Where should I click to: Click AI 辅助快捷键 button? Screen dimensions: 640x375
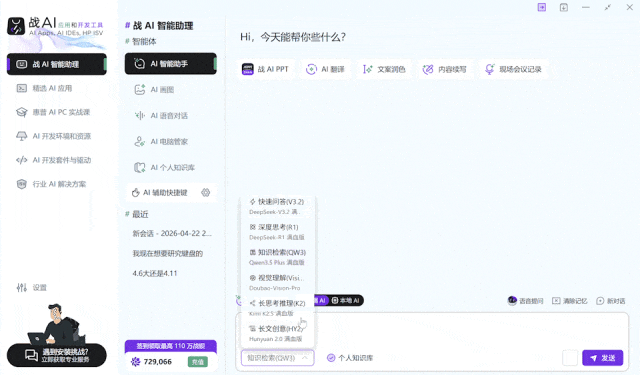coord(160,193)
